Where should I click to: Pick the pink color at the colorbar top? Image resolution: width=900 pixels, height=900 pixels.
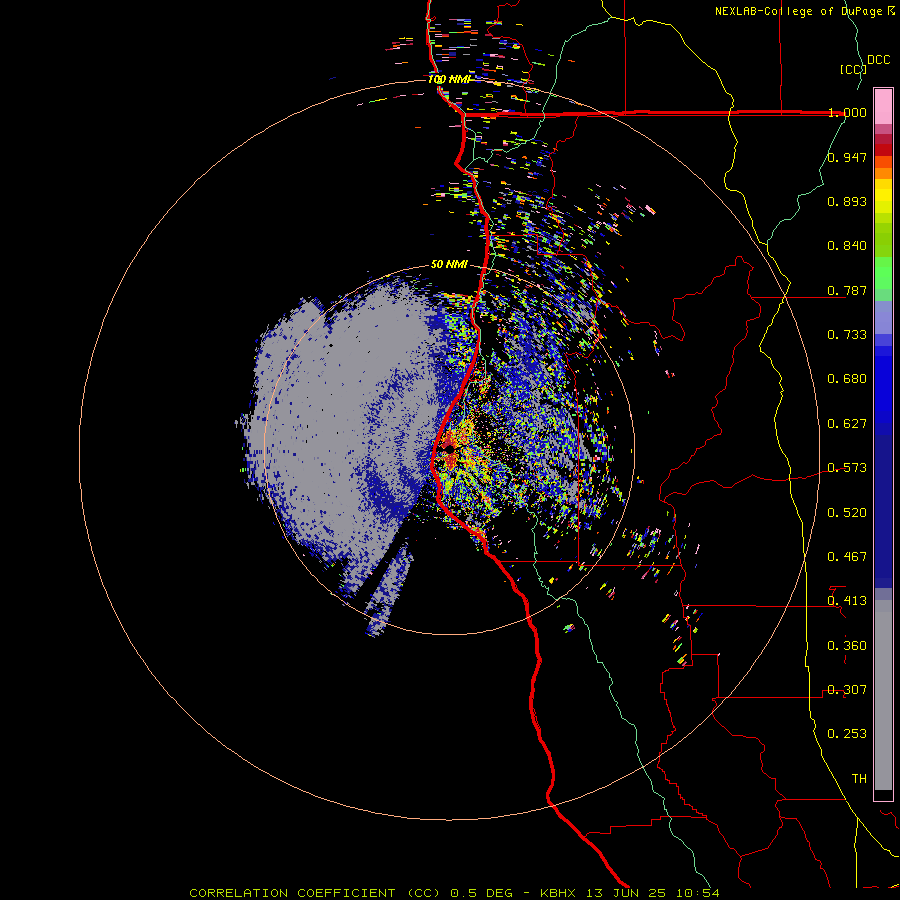pos(883,107)
